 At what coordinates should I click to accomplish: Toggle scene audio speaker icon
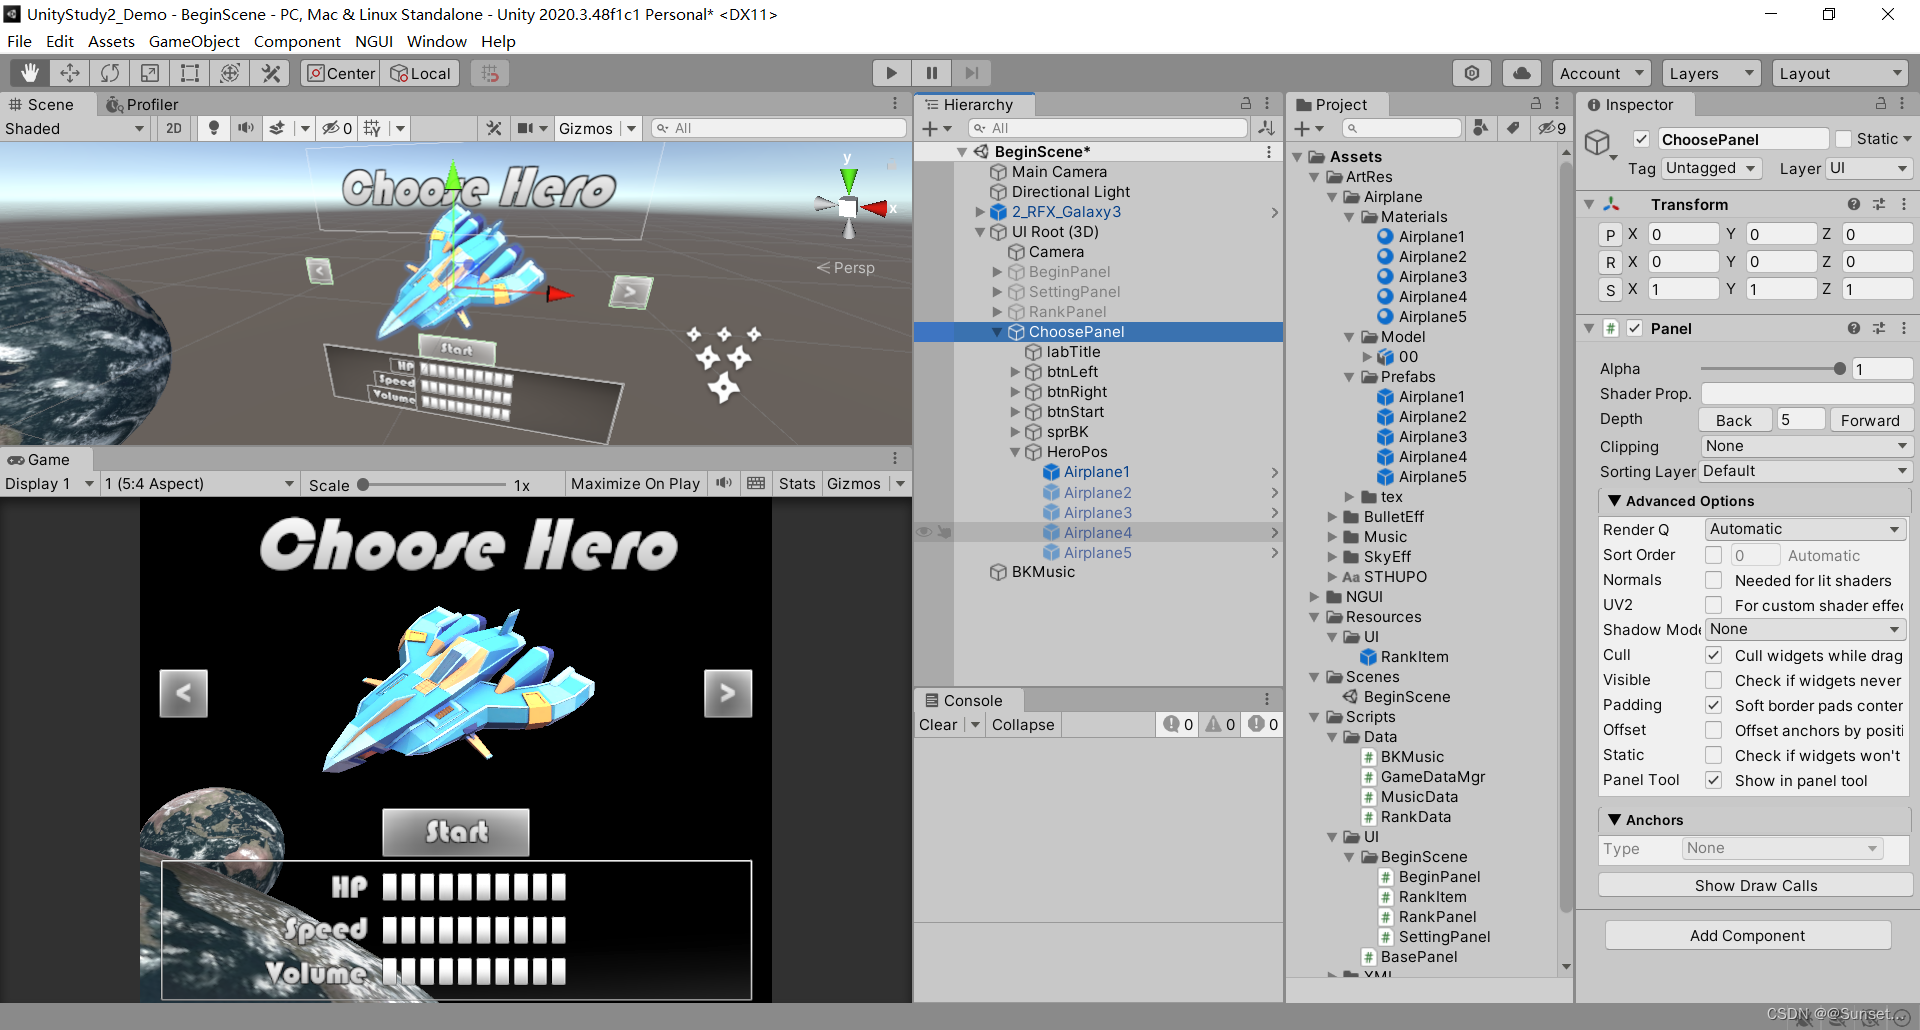[x=245, y=128]
